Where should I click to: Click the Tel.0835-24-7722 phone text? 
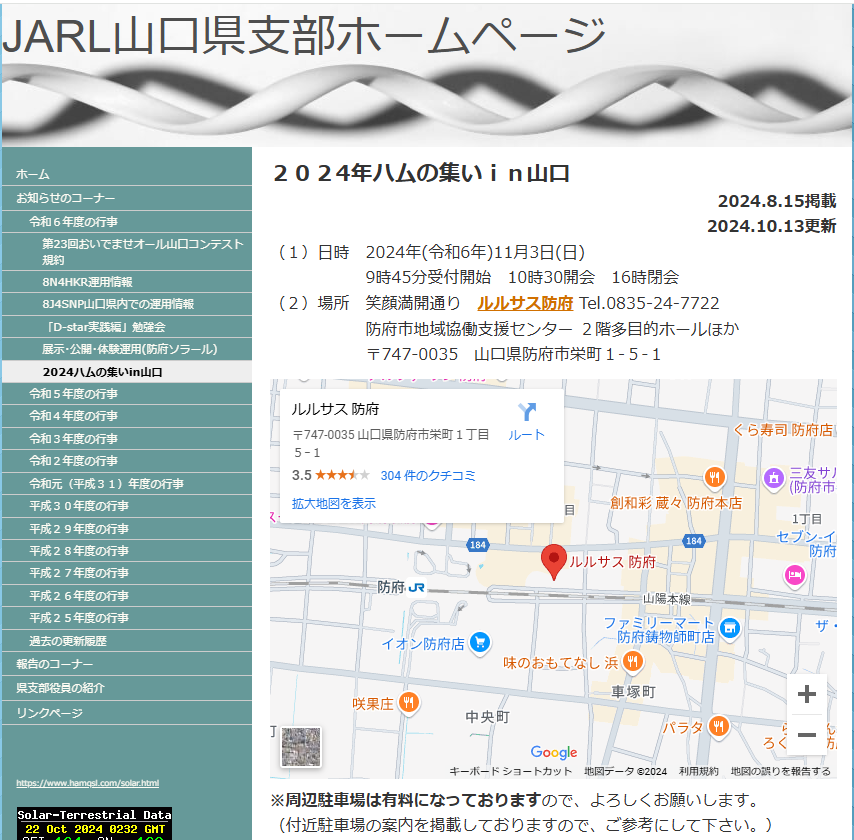(x=649, y=303)
